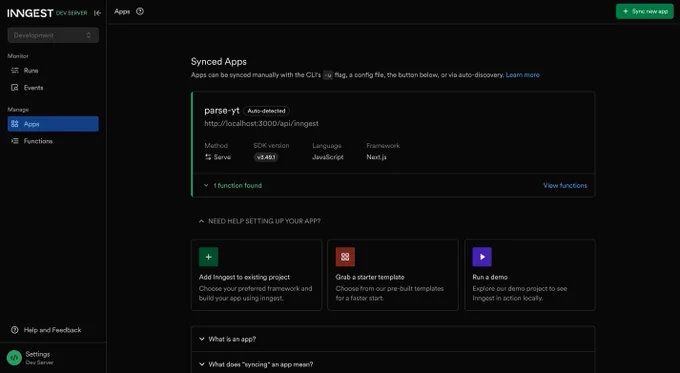
Task: Select the Apps item in Manage menu
Action: click(53, 124)
